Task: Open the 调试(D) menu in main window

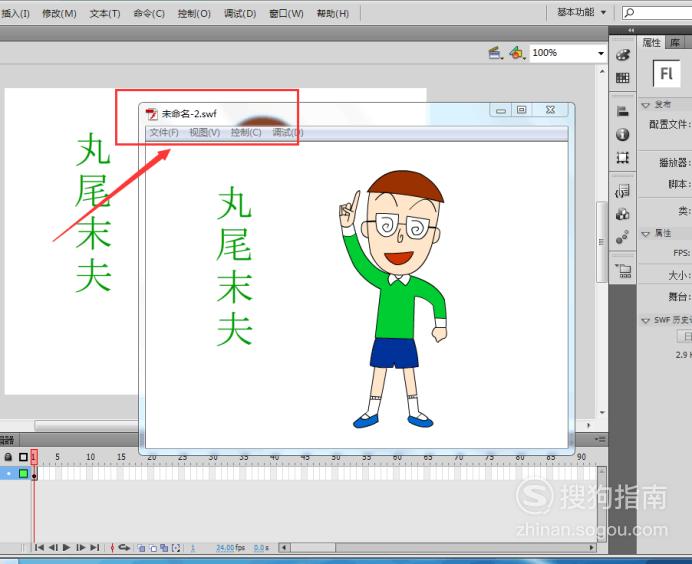Action: [240, 13]
